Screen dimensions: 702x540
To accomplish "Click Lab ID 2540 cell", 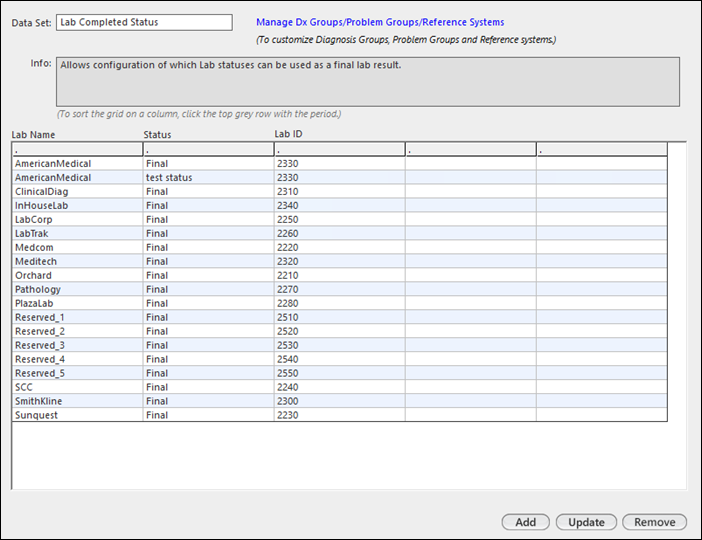I will (339, 359).
